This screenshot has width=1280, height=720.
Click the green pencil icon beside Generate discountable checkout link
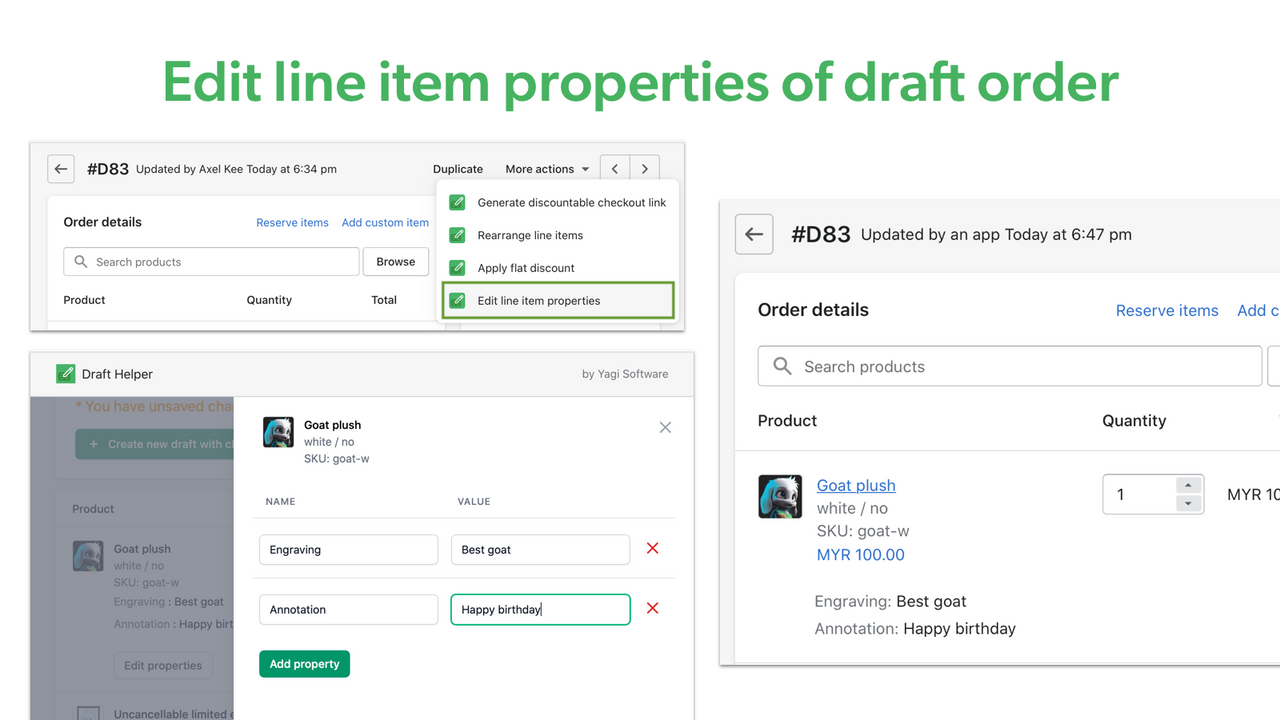(x=457, y=202)
